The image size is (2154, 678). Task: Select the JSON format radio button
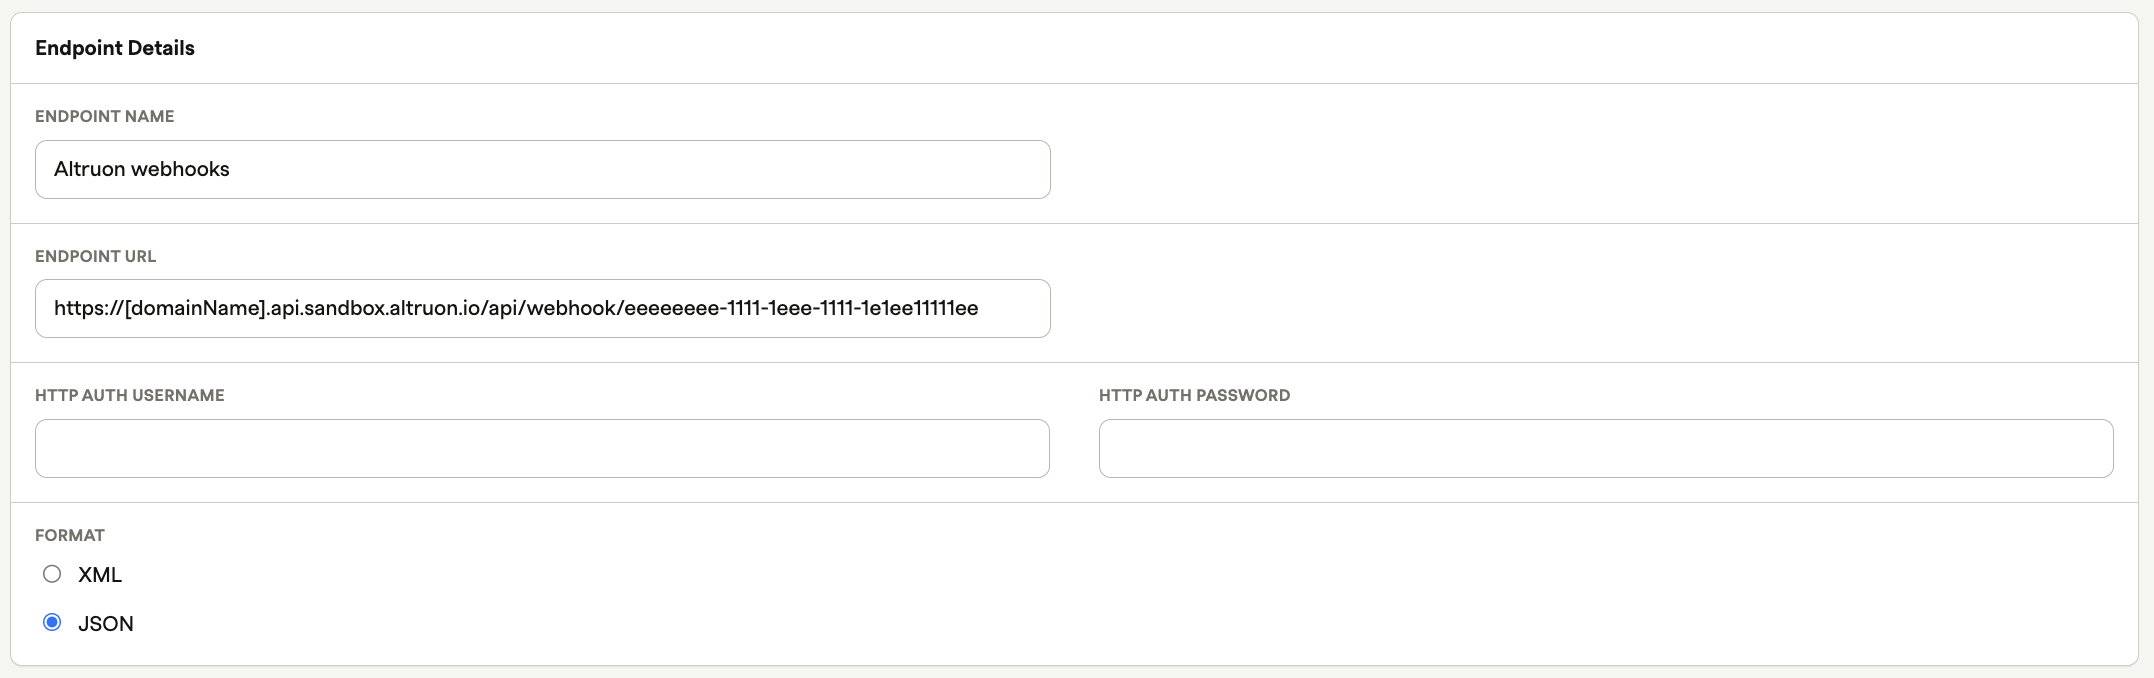(52, 623)
